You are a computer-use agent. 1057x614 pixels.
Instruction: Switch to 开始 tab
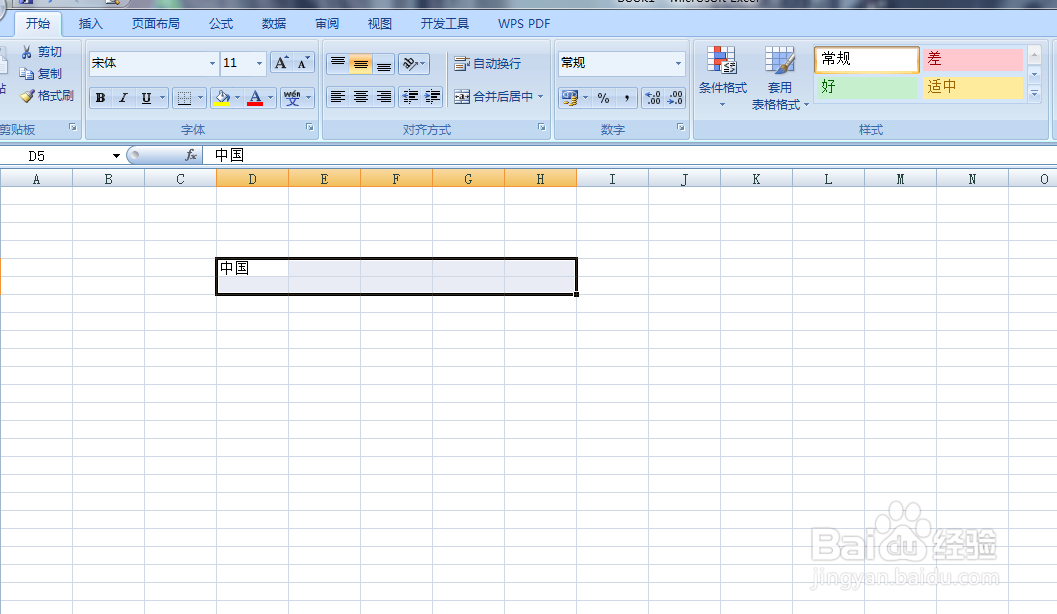tap(38, 24)
